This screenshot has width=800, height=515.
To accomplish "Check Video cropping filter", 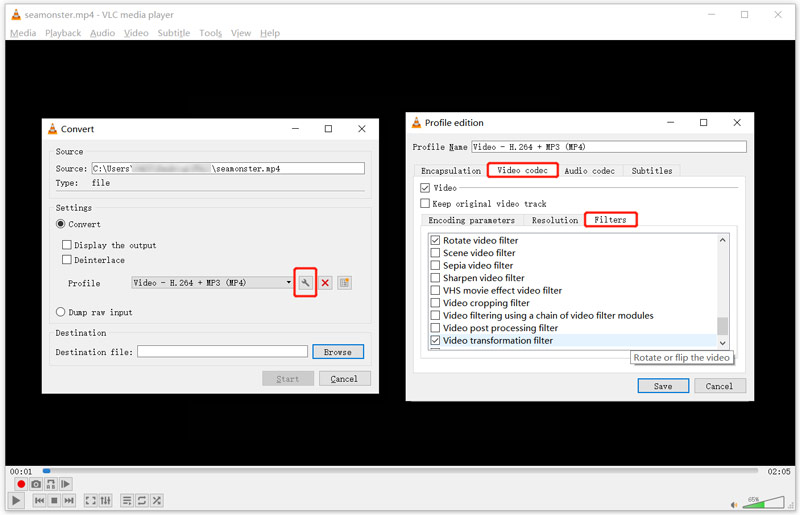I will point(435,303).
